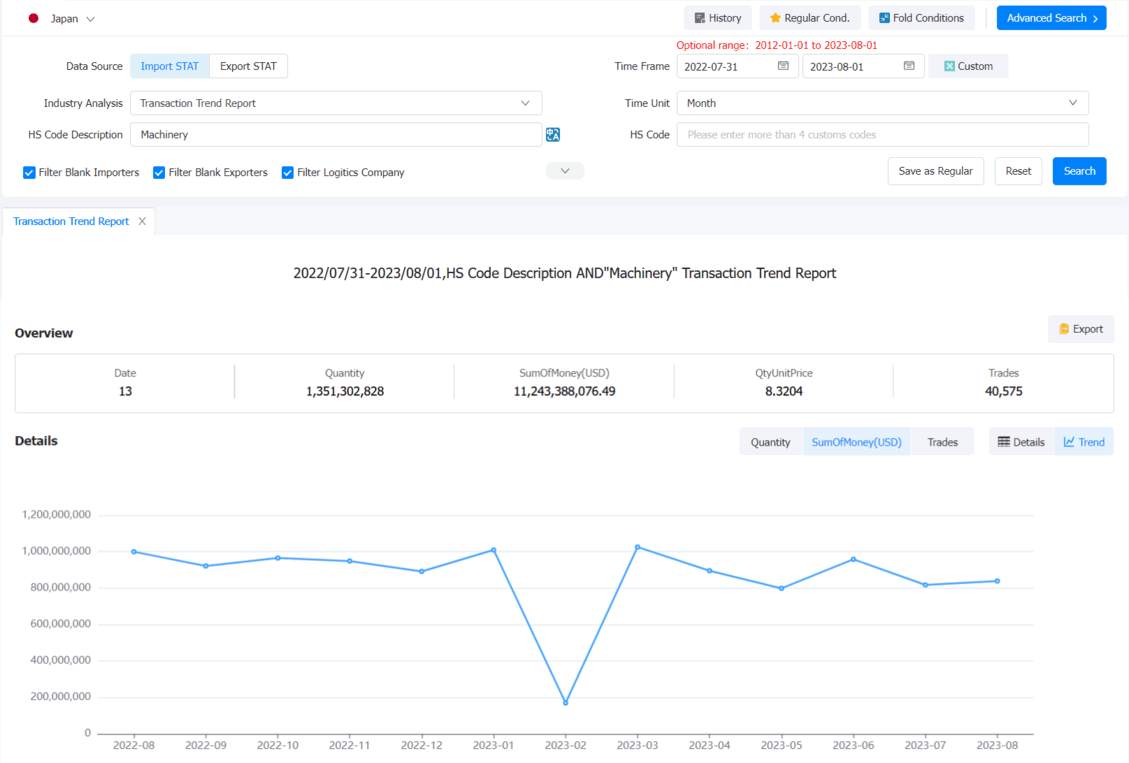Click the 2023-06 data point on chart

pos(853,559)
